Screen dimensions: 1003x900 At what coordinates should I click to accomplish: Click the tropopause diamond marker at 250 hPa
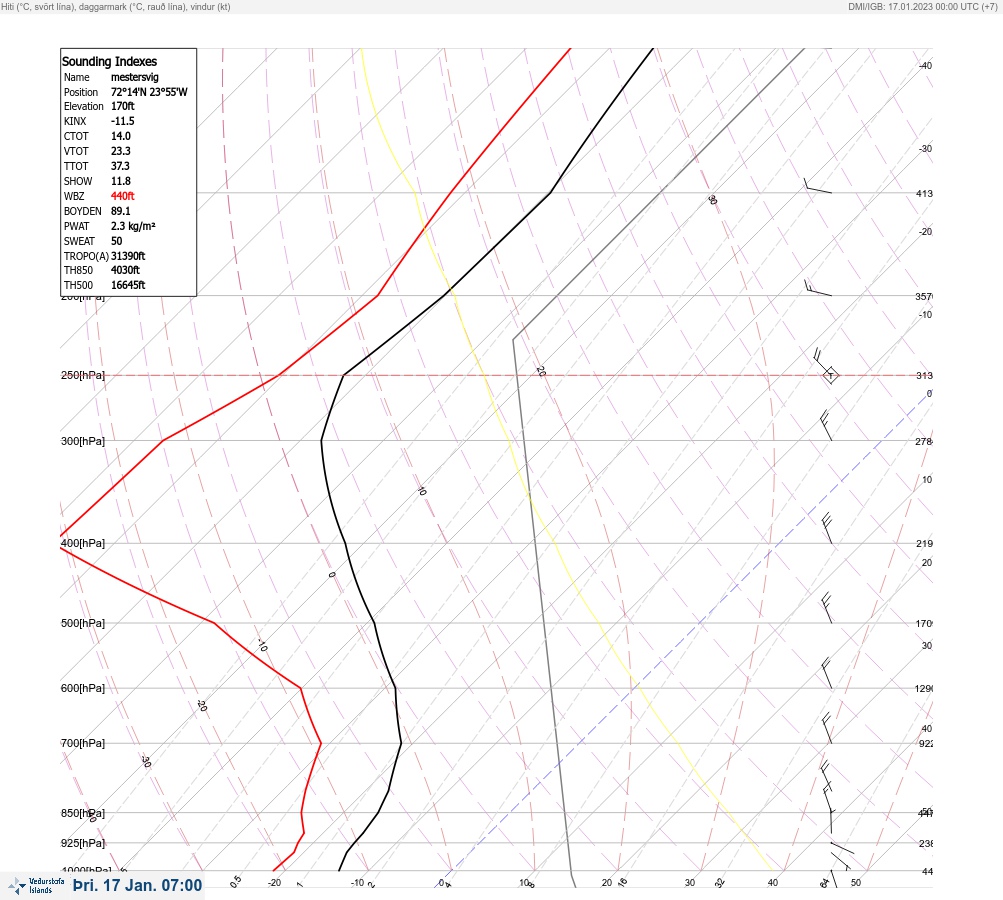(831, 375)
